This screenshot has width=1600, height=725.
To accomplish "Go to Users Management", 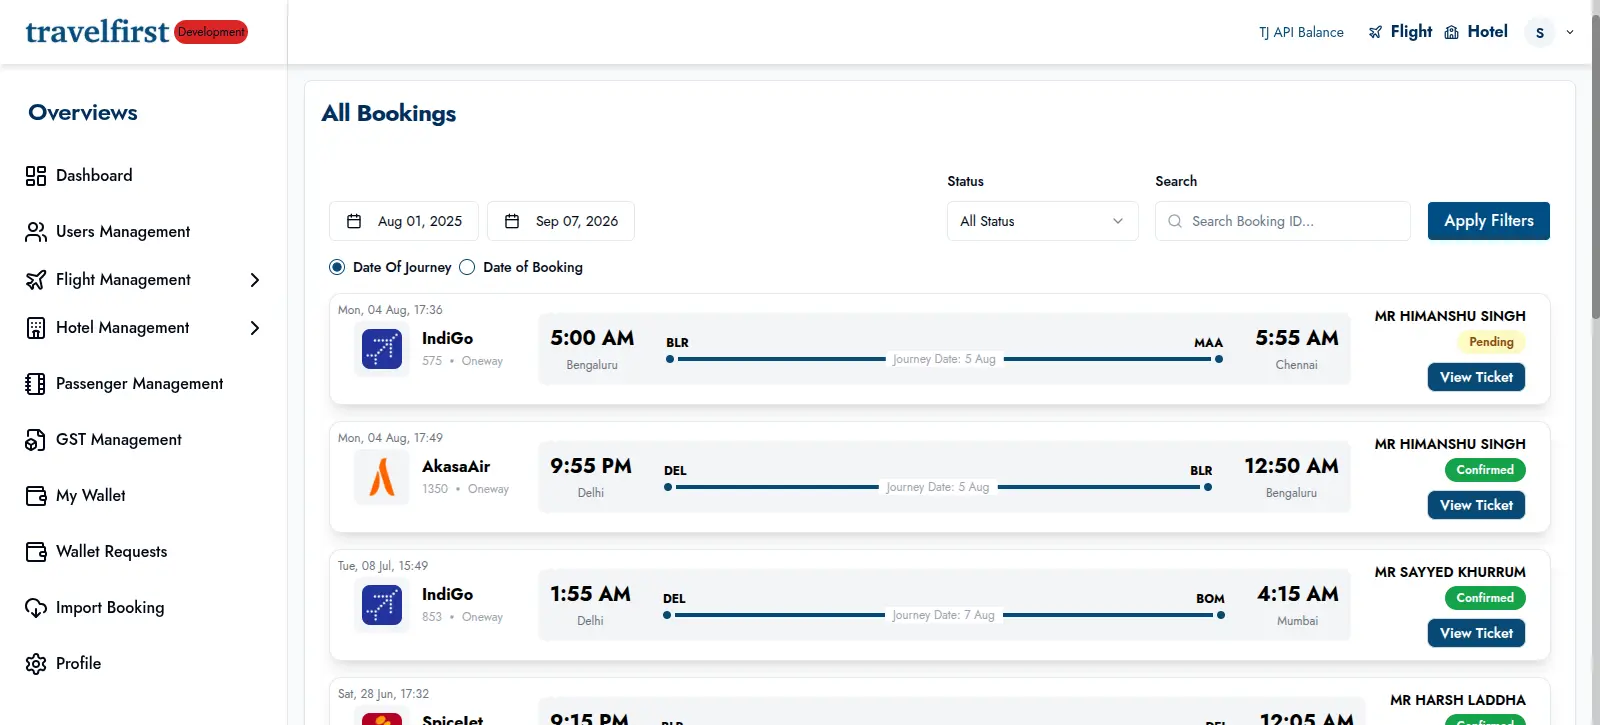I will 123,232.
